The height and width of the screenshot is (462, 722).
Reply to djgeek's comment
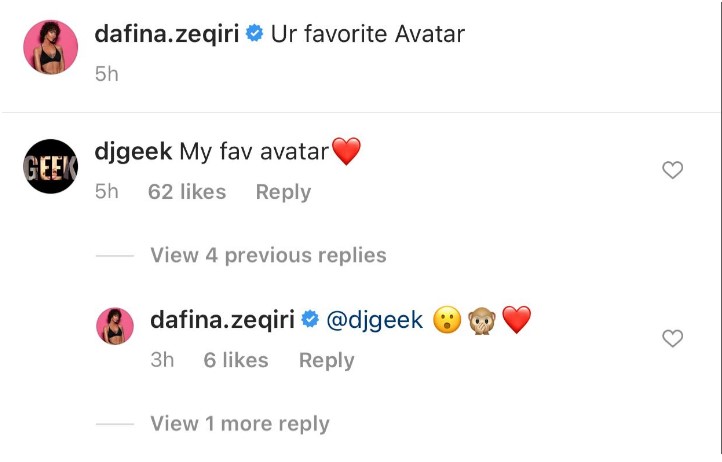[283, 192]
